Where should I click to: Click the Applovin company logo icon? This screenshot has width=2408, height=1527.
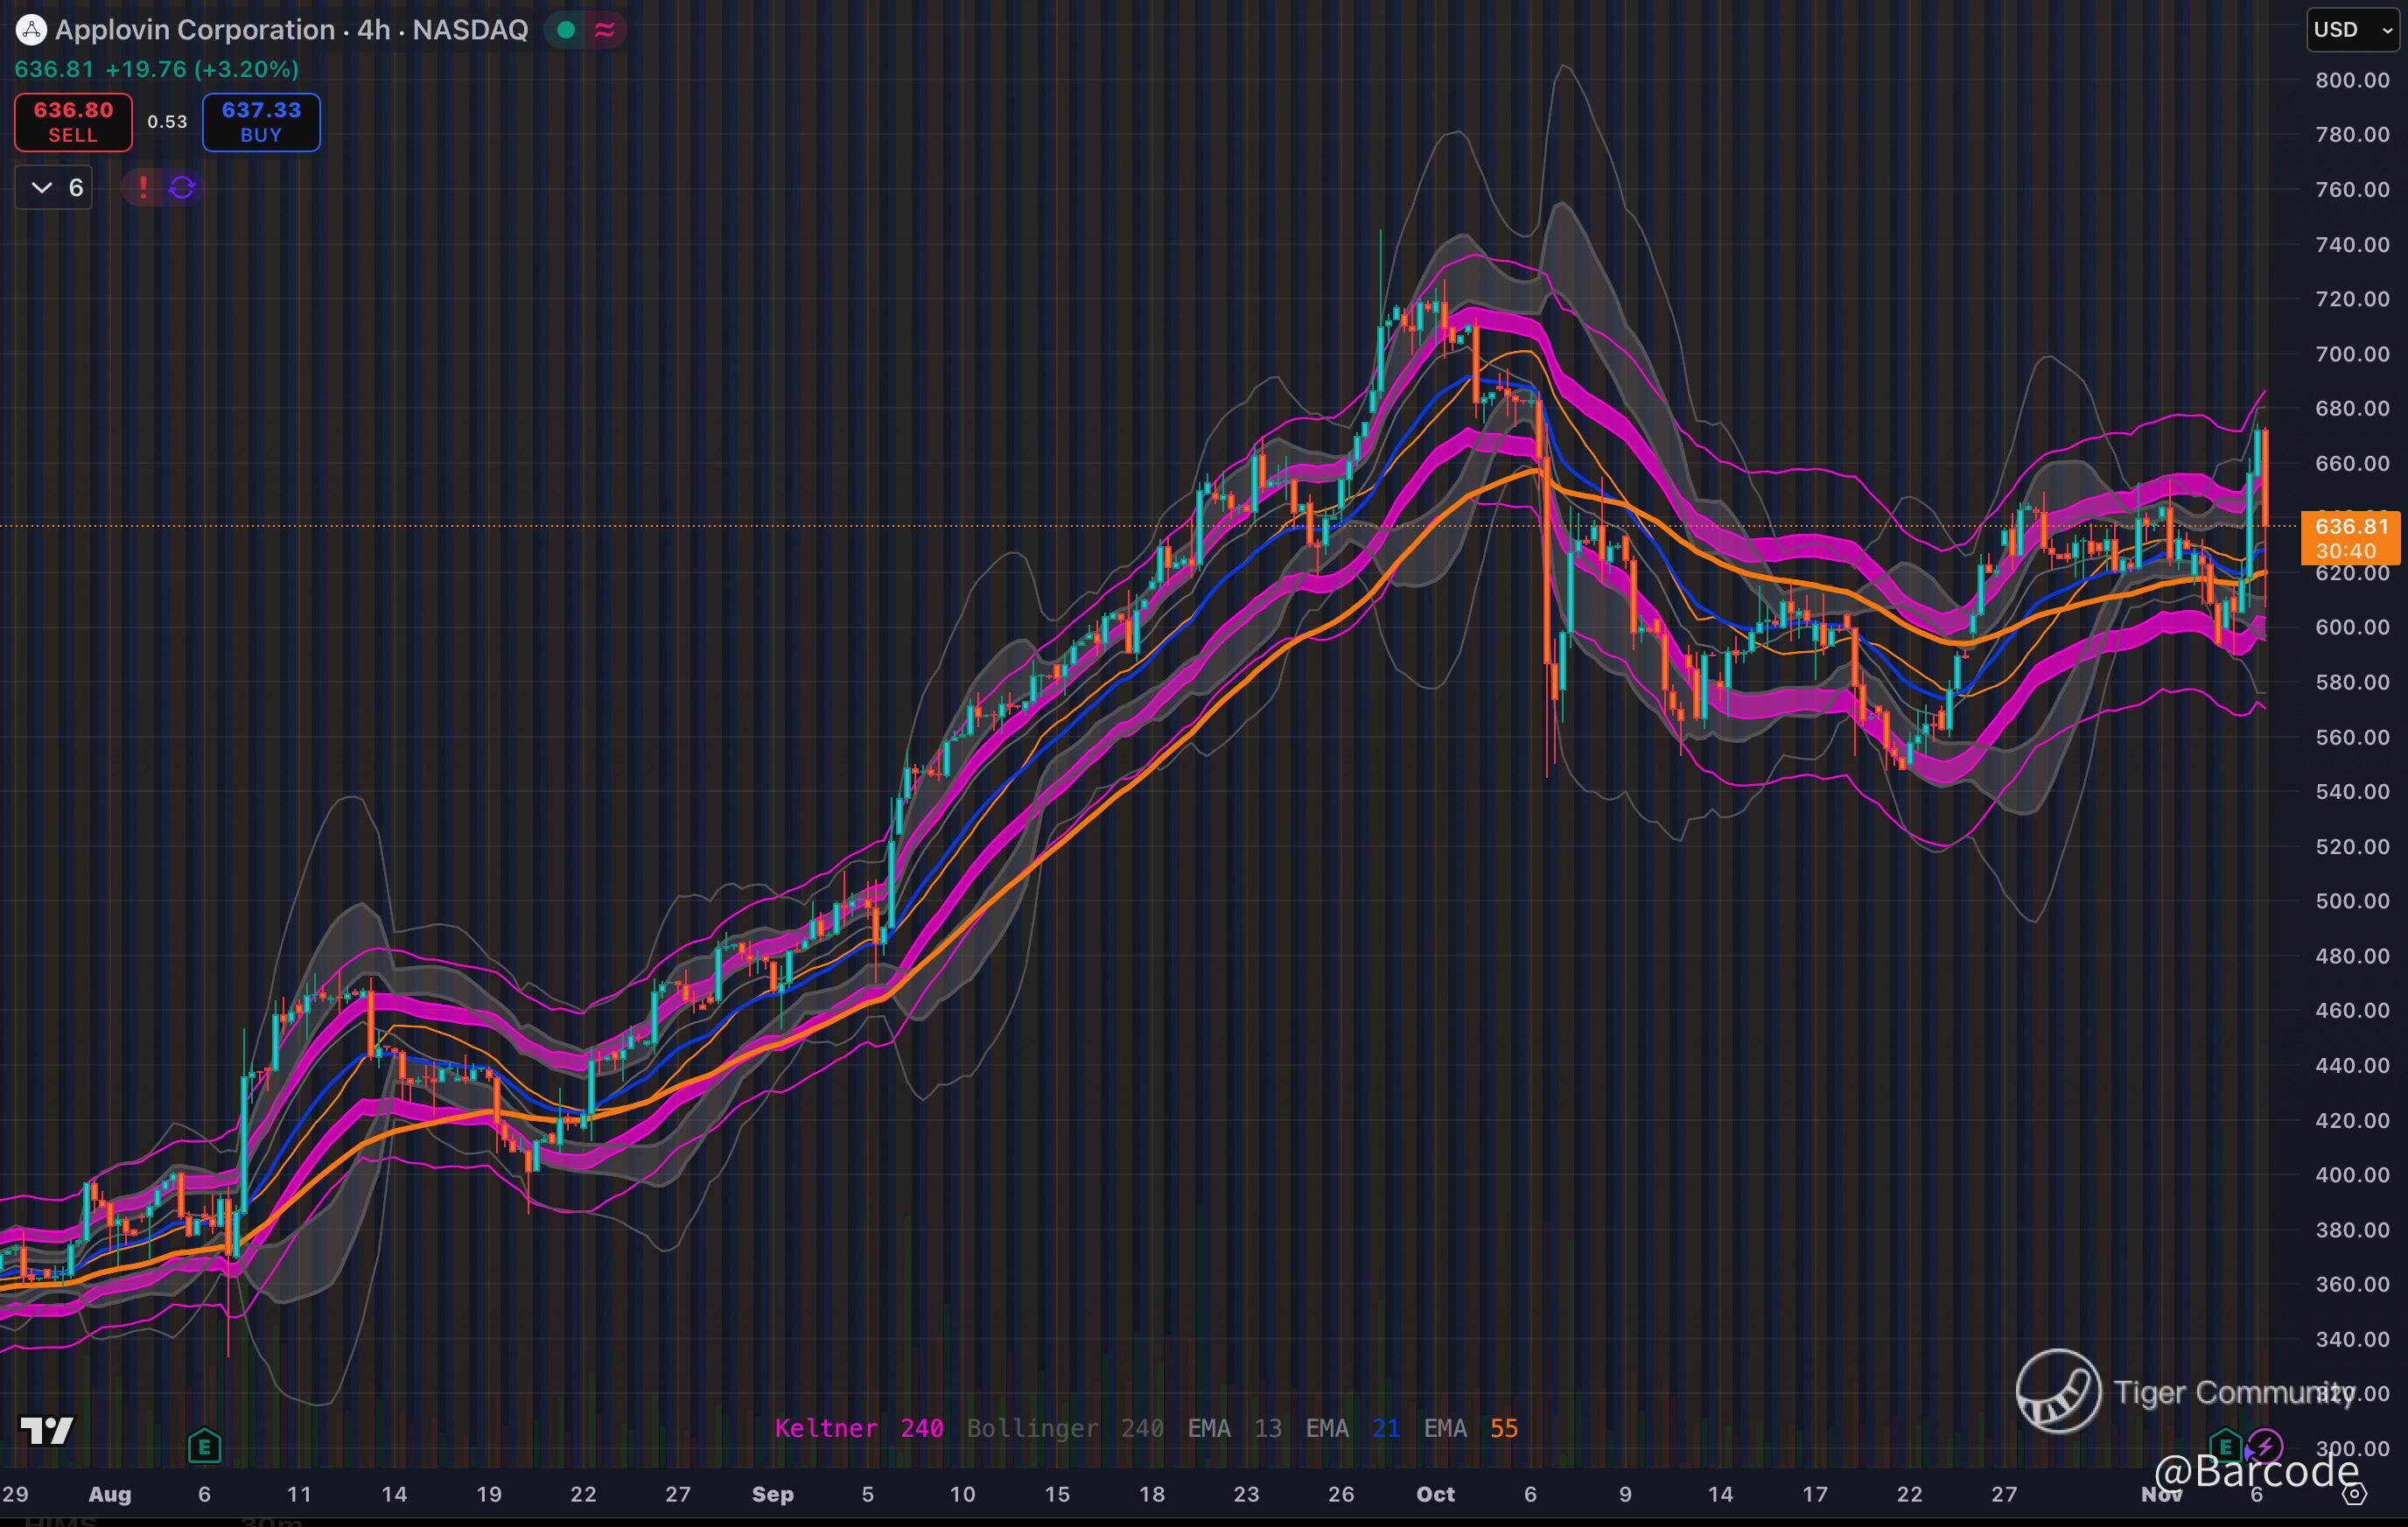(31, 30)
